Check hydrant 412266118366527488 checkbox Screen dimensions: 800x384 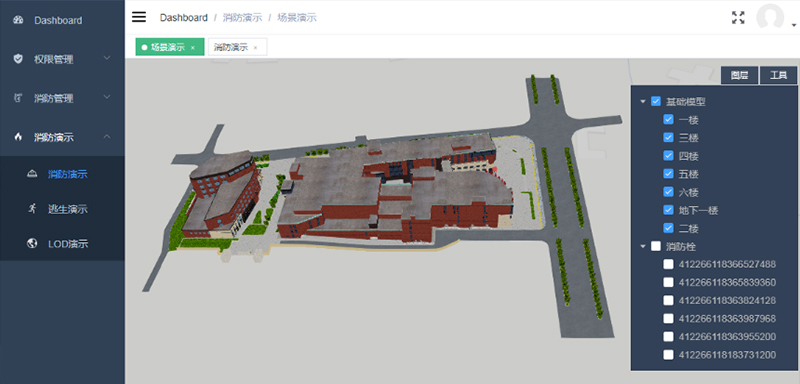tap(668, 264)
